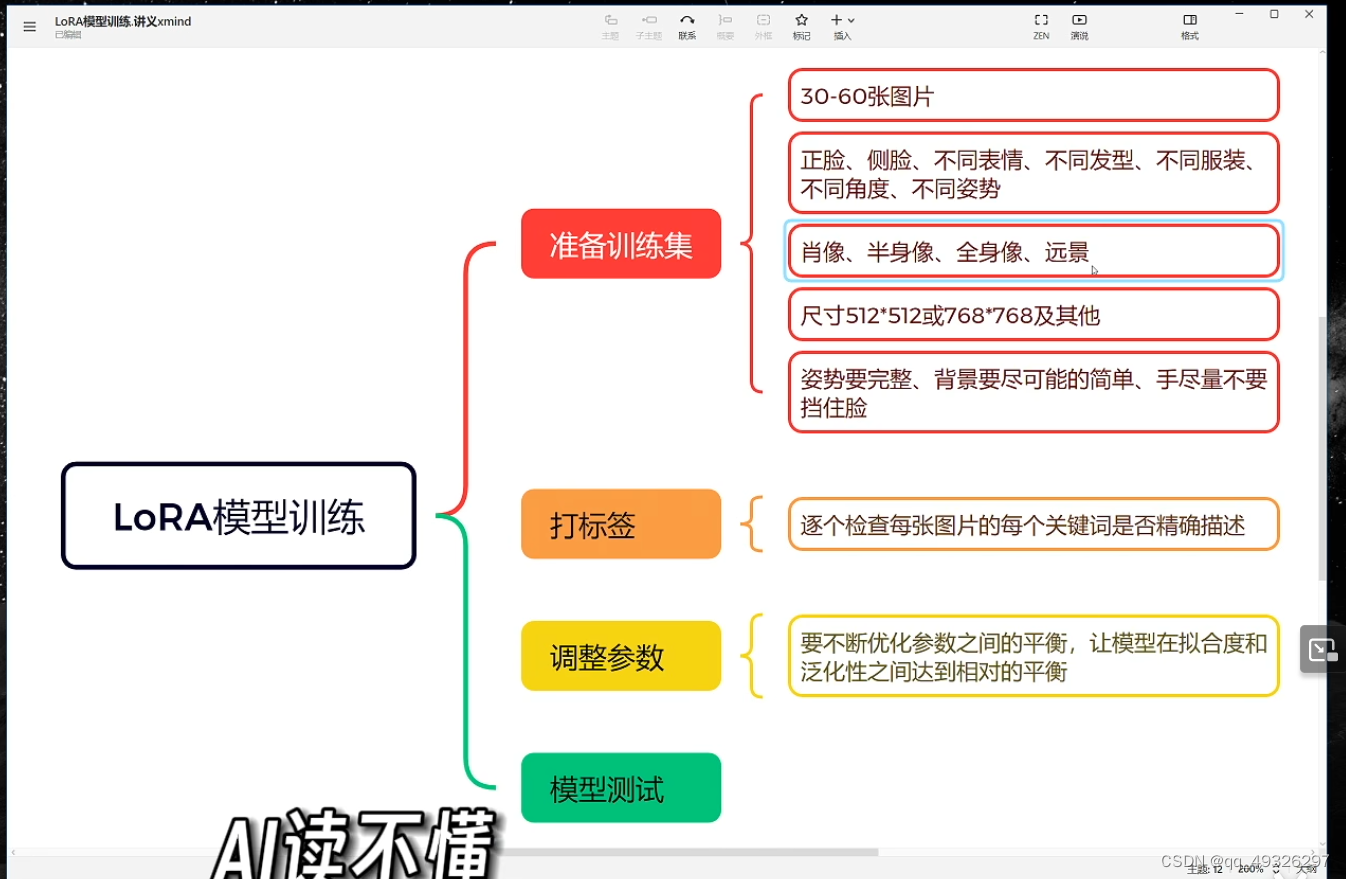
Task: Click the floating picture-in-picture button
Action: pos(1321,649)
